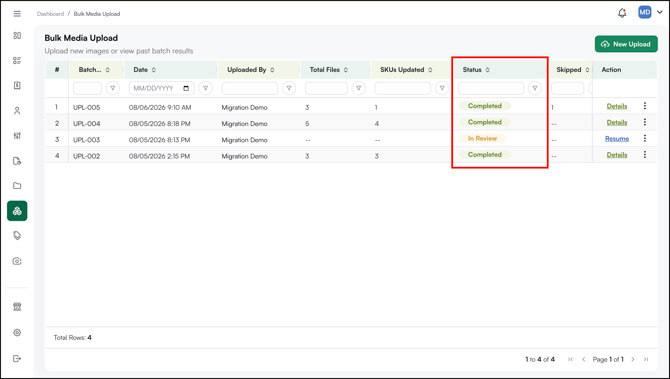Screen dimensions: 670x379
Task: Sort by Batch column header
Action: pos(94,70)
